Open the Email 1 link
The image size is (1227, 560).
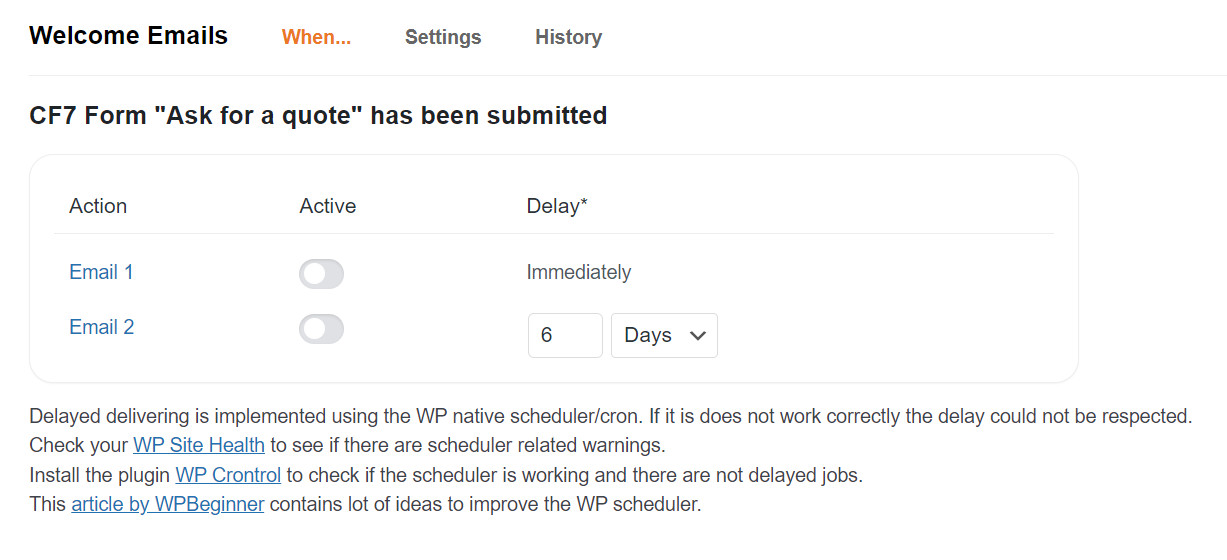click(101, 272)
